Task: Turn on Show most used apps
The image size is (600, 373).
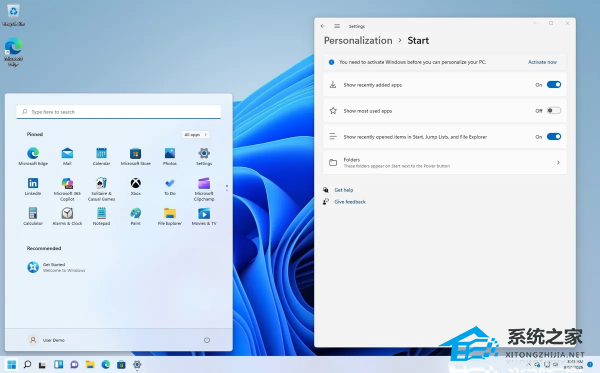Action: (x=554, y=111)
